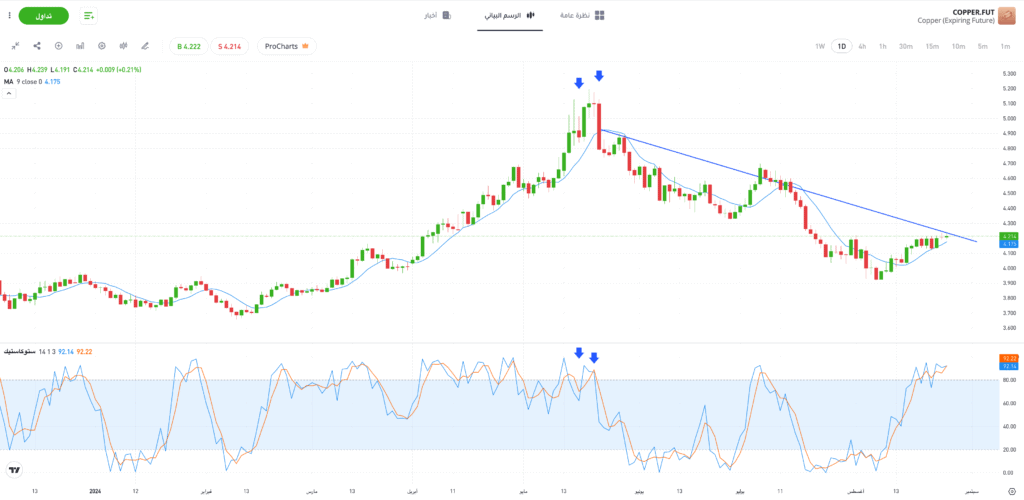Collapse the indicator legend chevron
This screenshot has height=500, width=1024.
8,93
